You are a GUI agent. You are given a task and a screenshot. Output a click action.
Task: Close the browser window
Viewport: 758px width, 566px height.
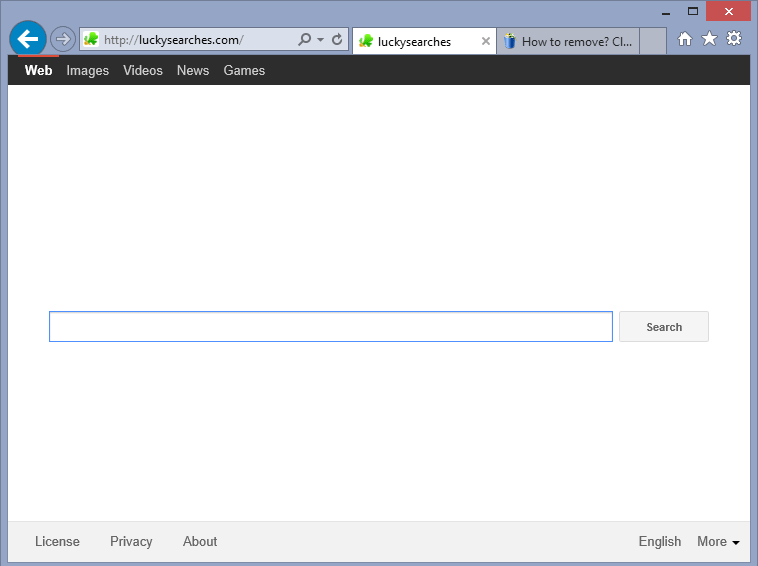coord(729,11)
